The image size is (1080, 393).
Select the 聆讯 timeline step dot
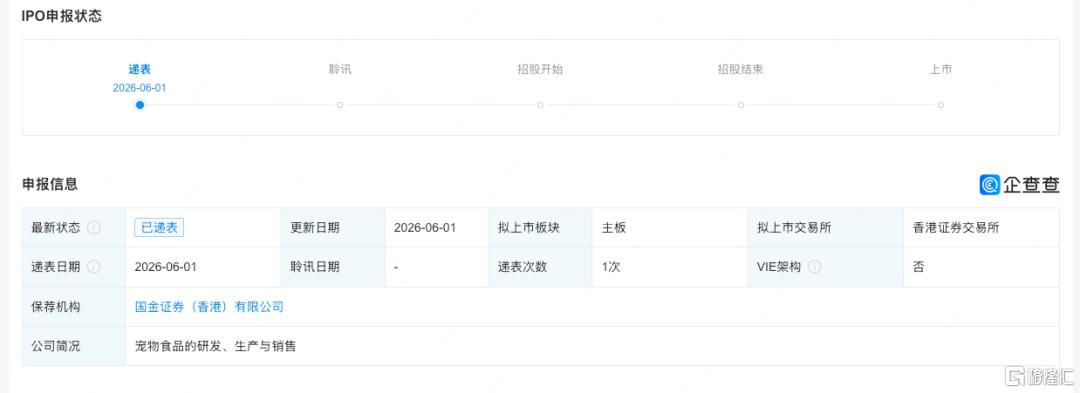click(x=340, y=105)
